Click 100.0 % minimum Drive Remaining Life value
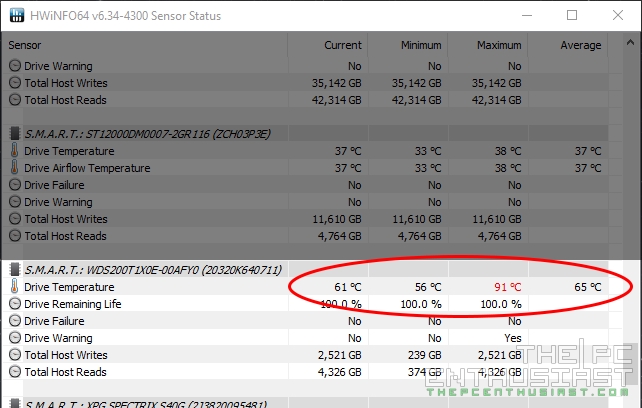 (421, 304)
